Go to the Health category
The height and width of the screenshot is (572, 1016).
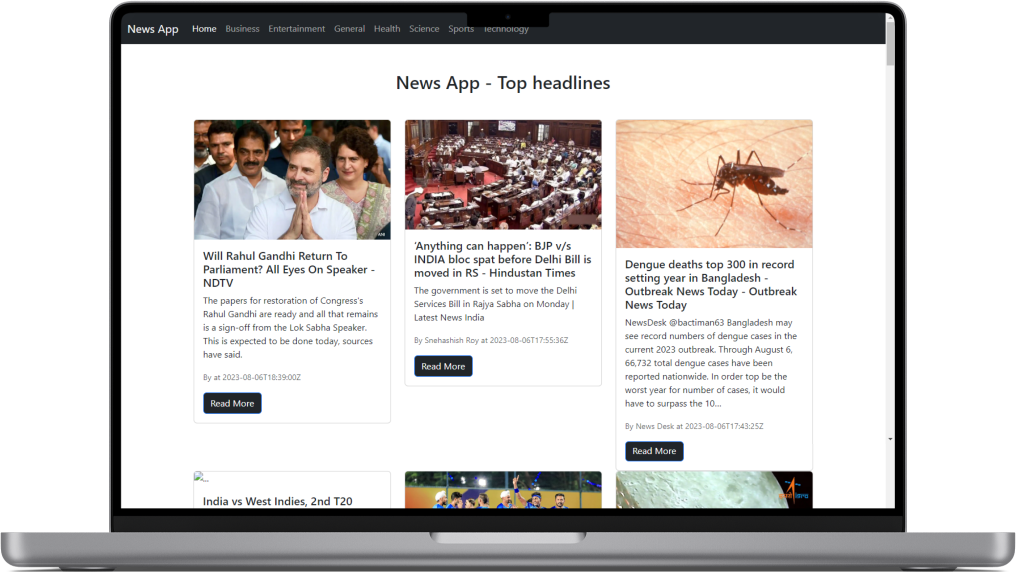(387, 29)
